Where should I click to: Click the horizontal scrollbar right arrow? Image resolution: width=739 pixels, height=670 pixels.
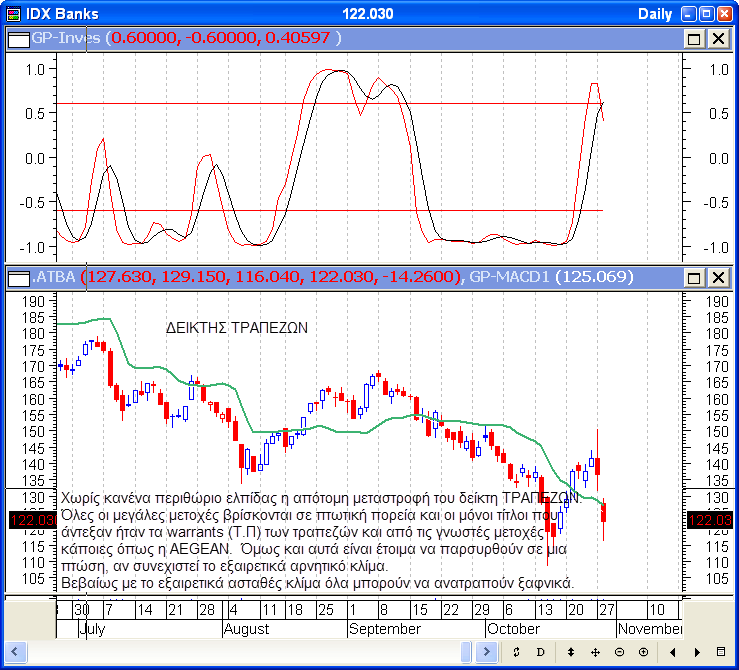(x=487, y=652)
